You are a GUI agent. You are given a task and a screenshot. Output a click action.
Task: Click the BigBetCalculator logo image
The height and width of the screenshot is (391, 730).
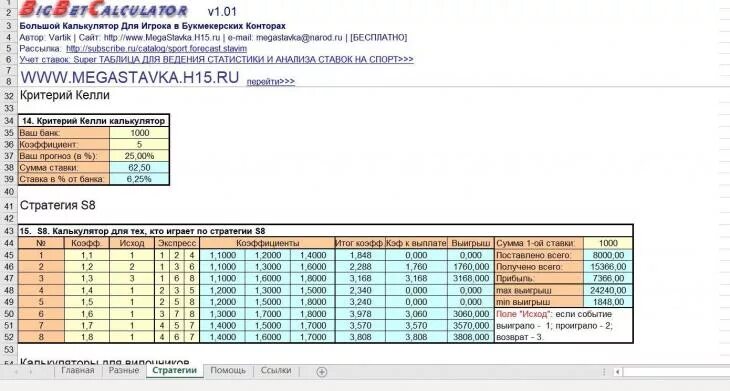point(104,8)
